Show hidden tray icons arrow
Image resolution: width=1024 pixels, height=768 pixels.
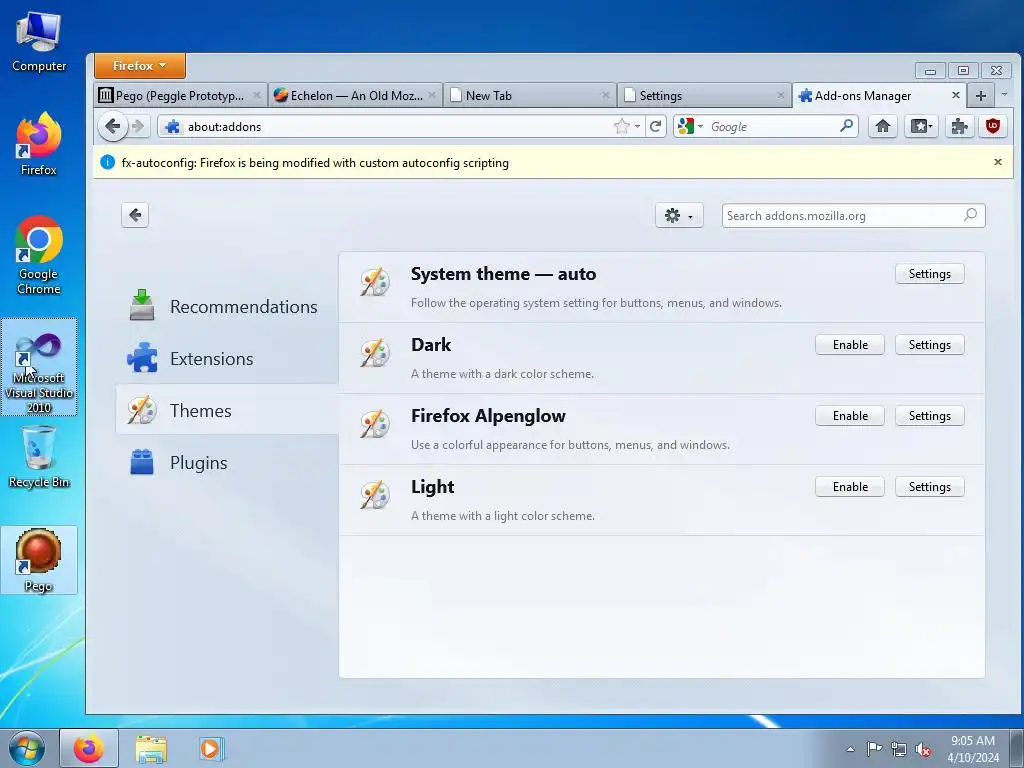coord(850,749)
